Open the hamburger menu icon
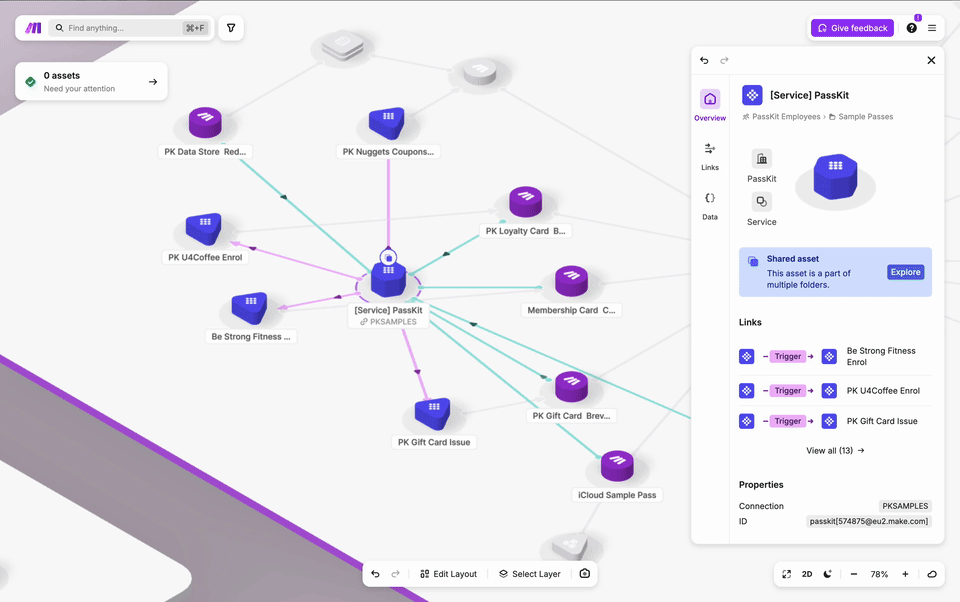This screenshot has width=960, height=602. [x=932, y=28]
